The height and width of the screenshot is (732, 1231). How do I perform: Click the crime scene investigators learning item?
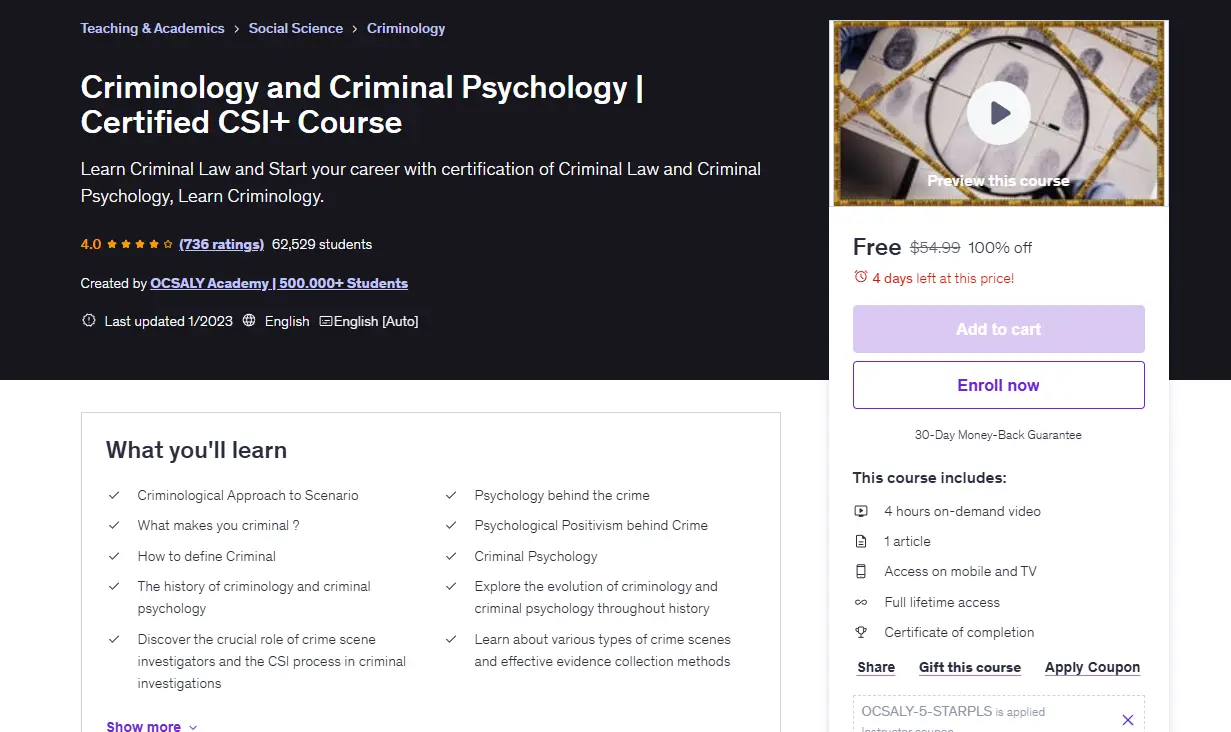272,661
